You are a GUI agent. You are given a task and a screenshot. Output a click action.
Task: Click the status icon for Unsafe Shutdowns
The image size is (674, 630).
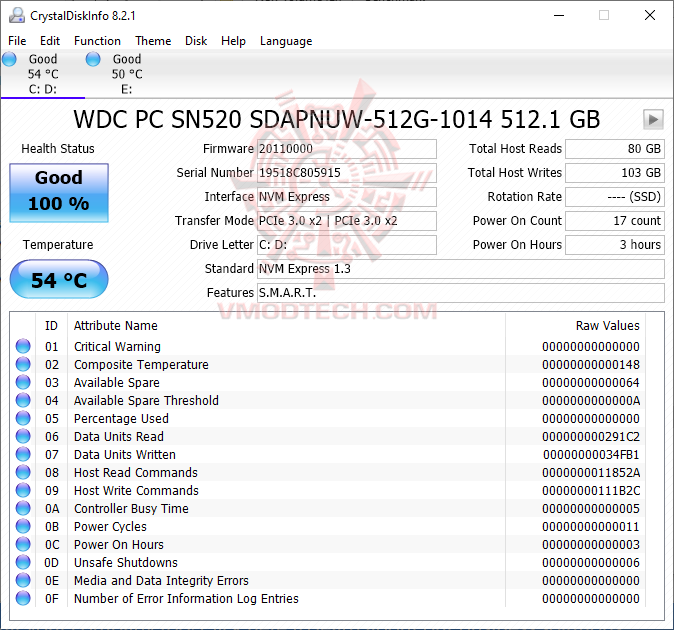click(x=23, y=562)
